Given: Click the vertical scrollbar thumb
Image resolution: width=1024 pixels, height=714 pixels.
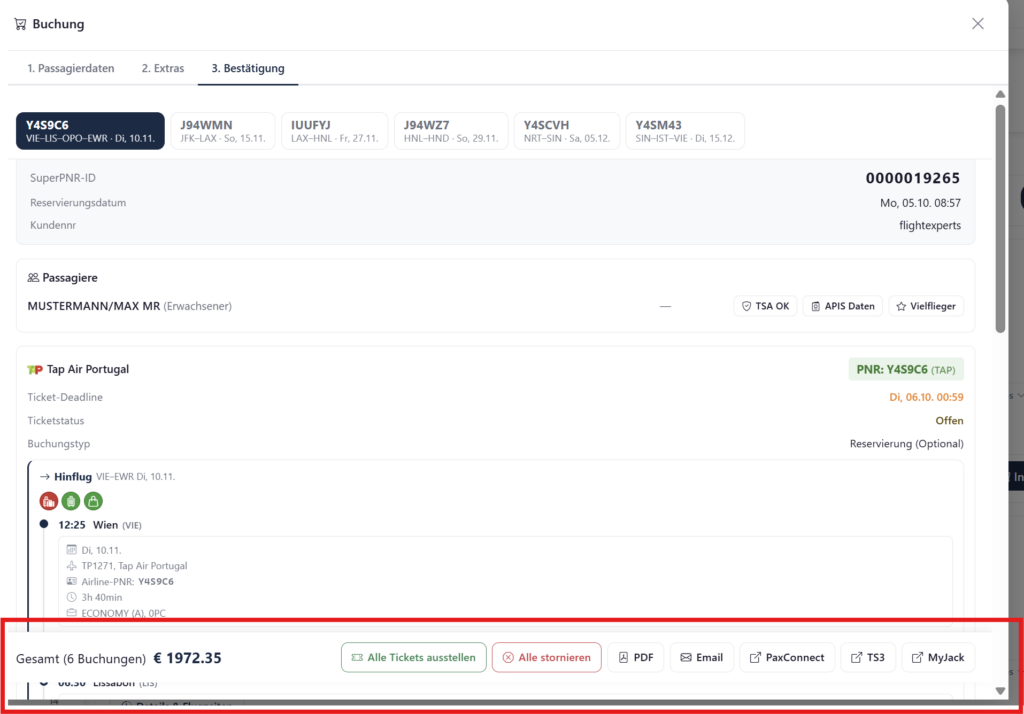Looking at the screenshot, I should [1000, 219].
